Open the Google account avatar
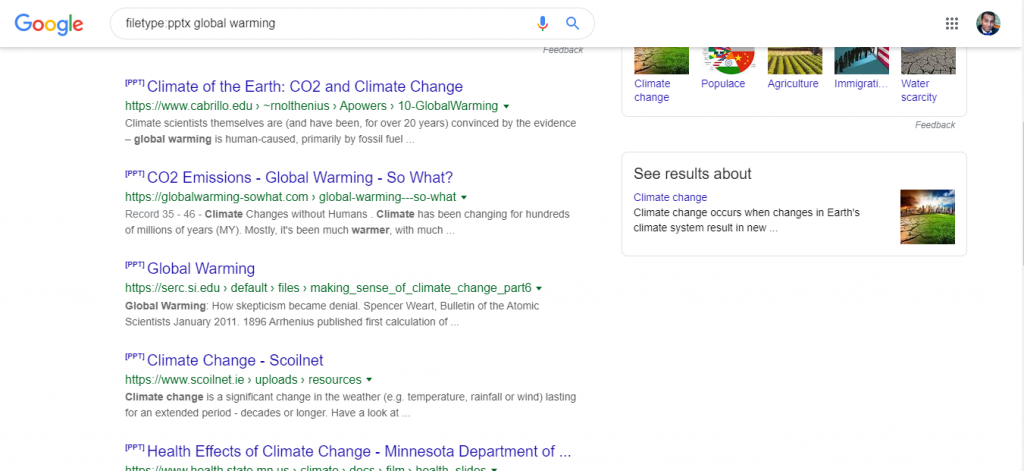 (988, 24)
